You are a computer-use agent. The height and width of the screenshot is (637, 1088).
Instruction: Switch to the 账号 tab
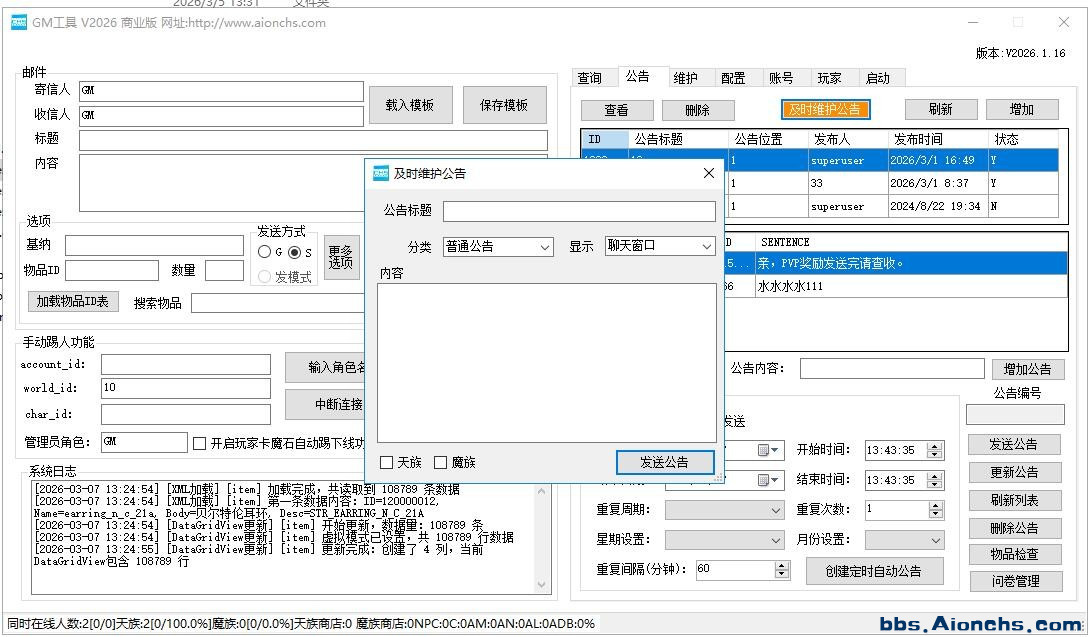pos(780,78)
